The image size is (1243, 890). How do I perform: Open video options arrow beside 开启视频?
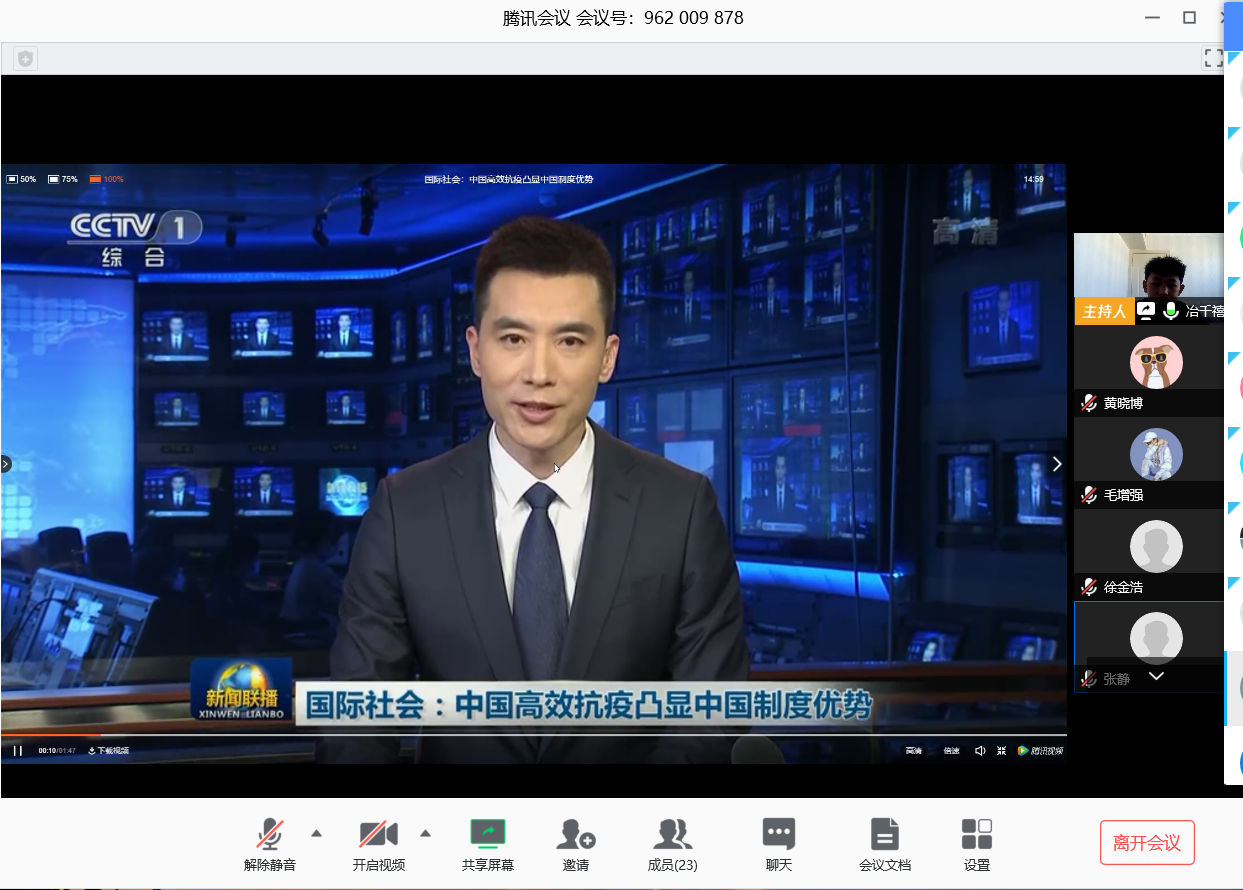coord(425,833)
